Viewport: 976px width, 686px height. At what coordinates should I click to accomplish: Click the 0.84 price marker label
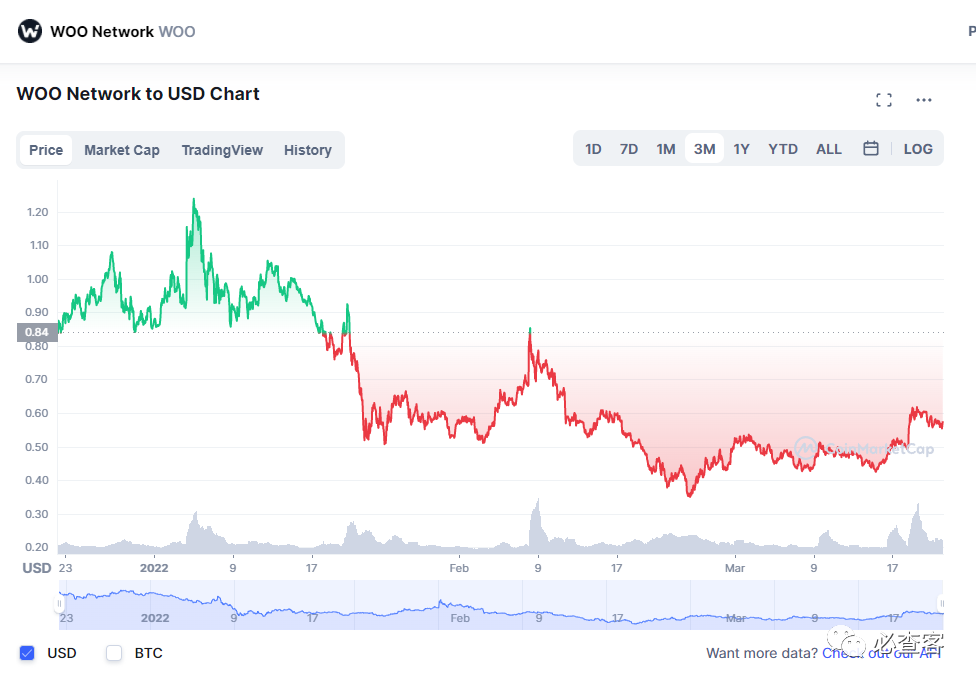[x=37, y=332]
